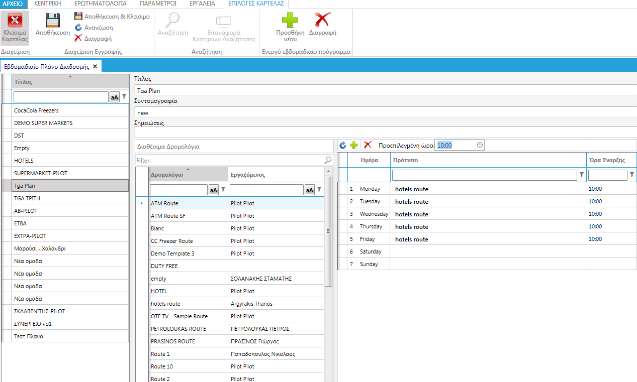637x382 pixels.
Task: Click the funnel icon in the start time column filter
Action: click(632, 175)
